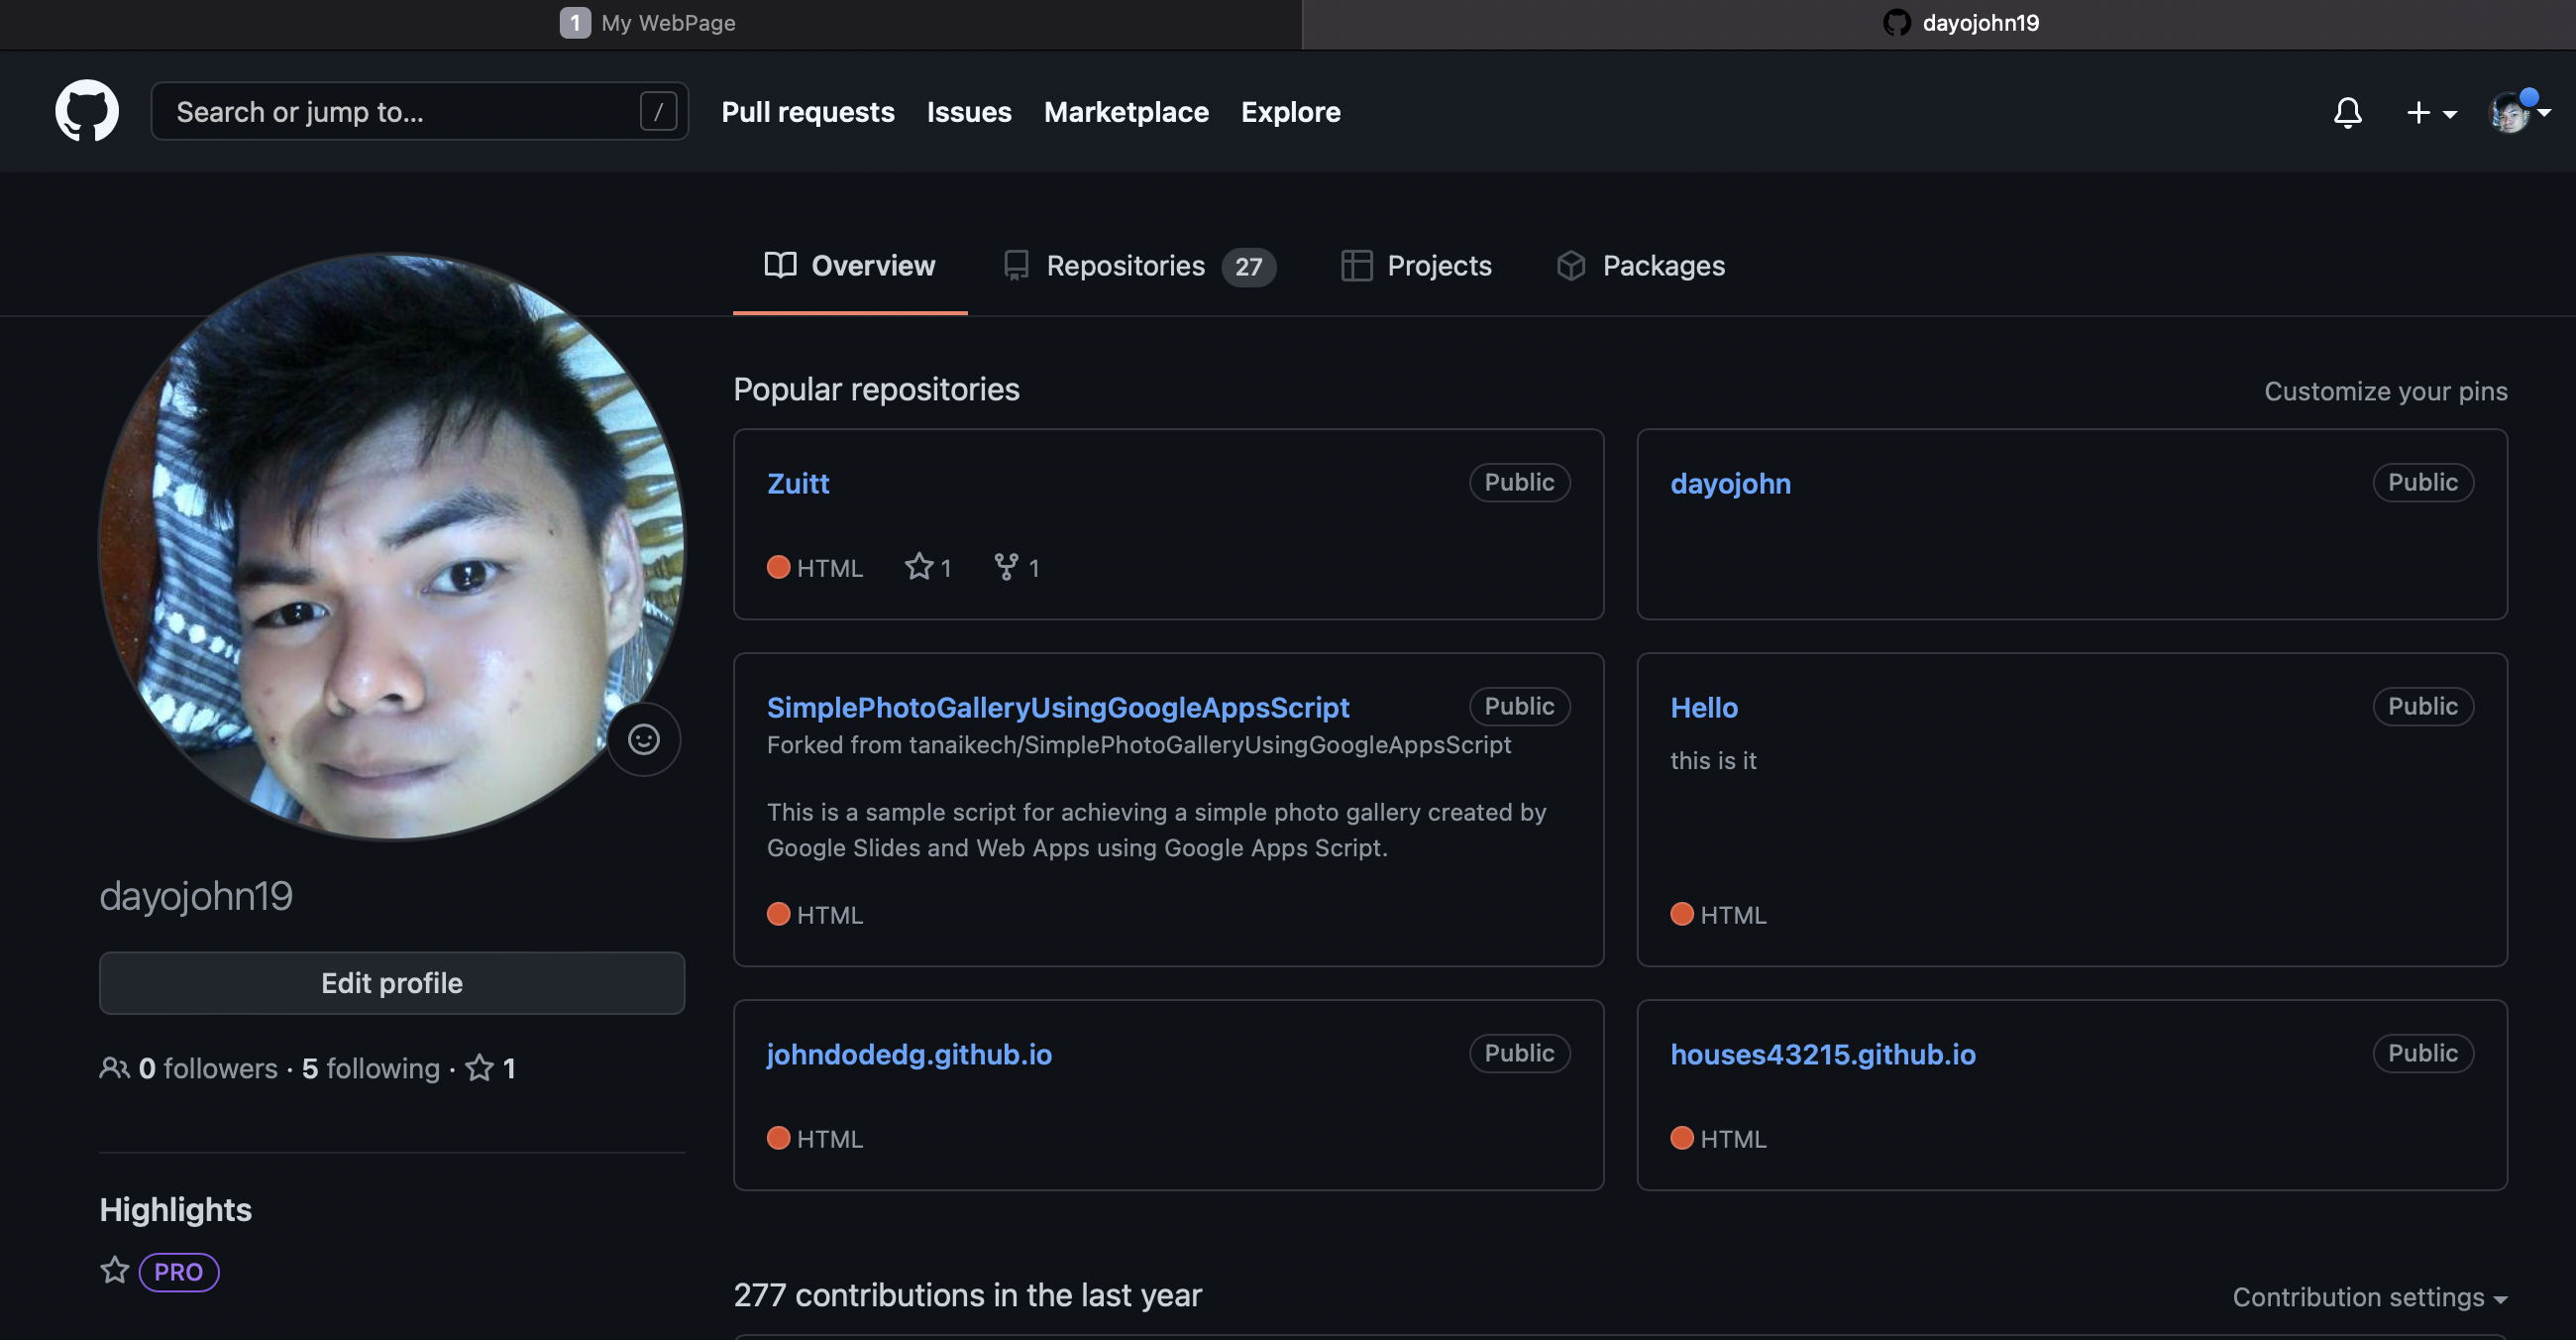Click the HTML label on houses43215.github.io card
The height and width of the screenshot is (1340, 2576).
point(1733,1139)
